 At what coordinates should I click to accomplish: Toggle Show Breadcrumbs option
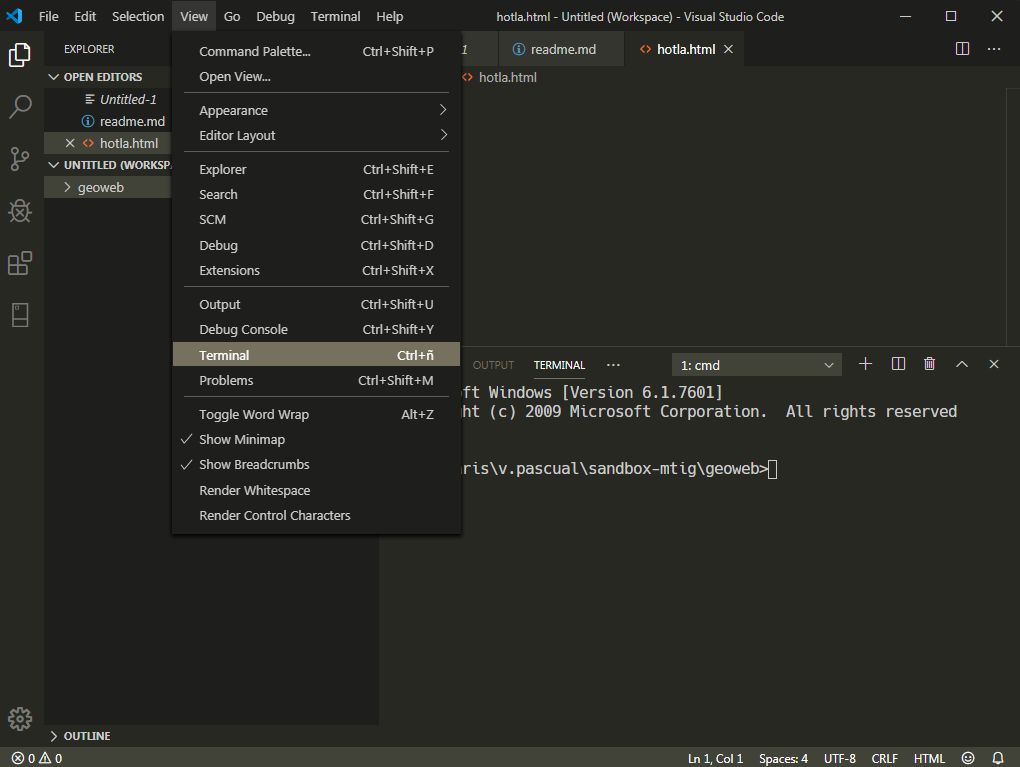click(316, 464)
